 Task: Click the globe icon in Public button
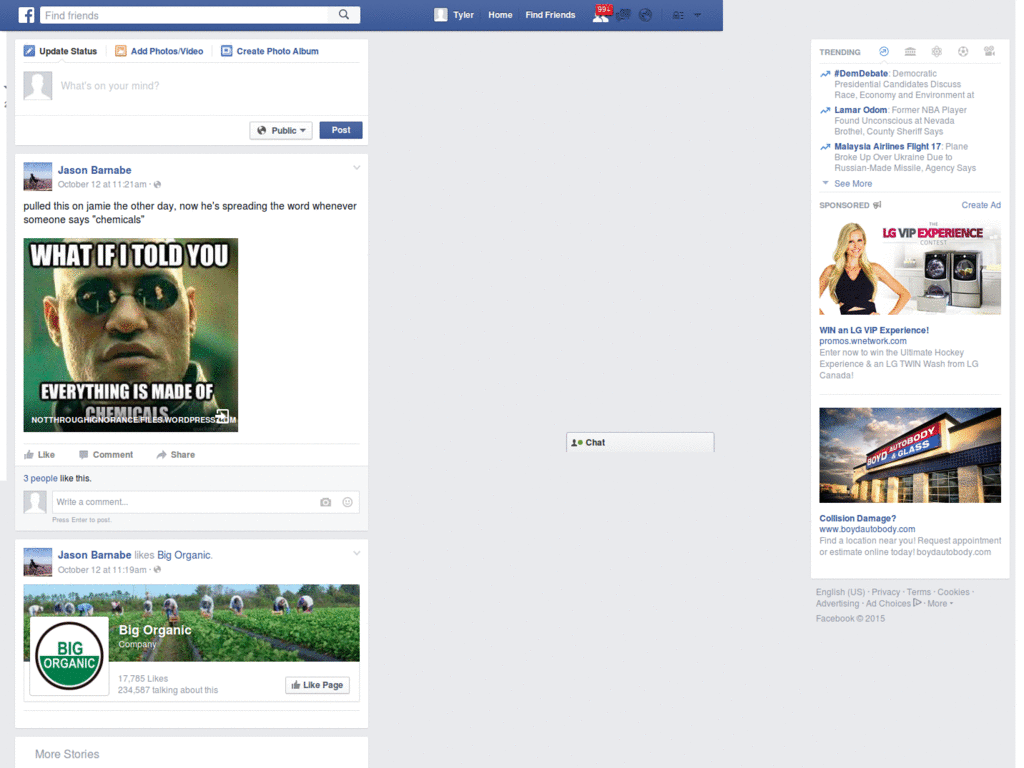(262, 131)
